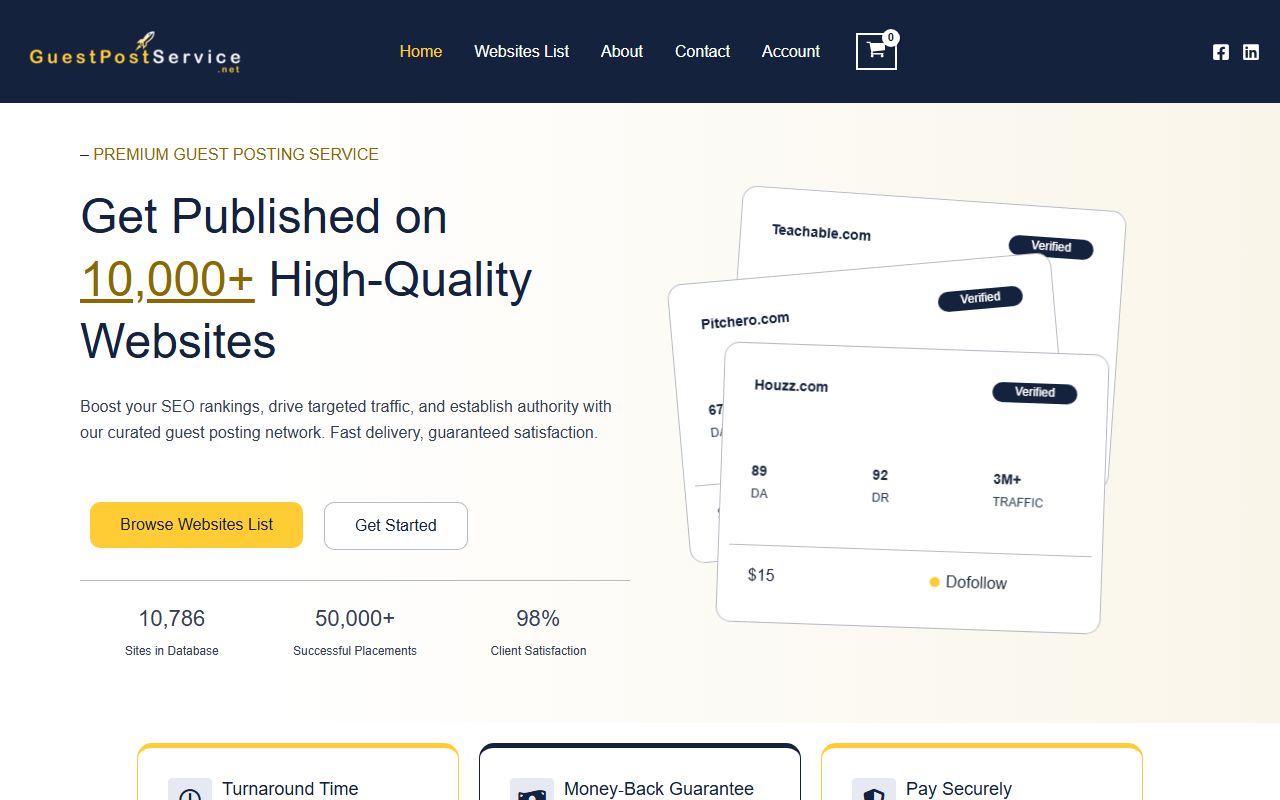Open the Facebook page icon
1280x800 pixels.
point(1221,52)
